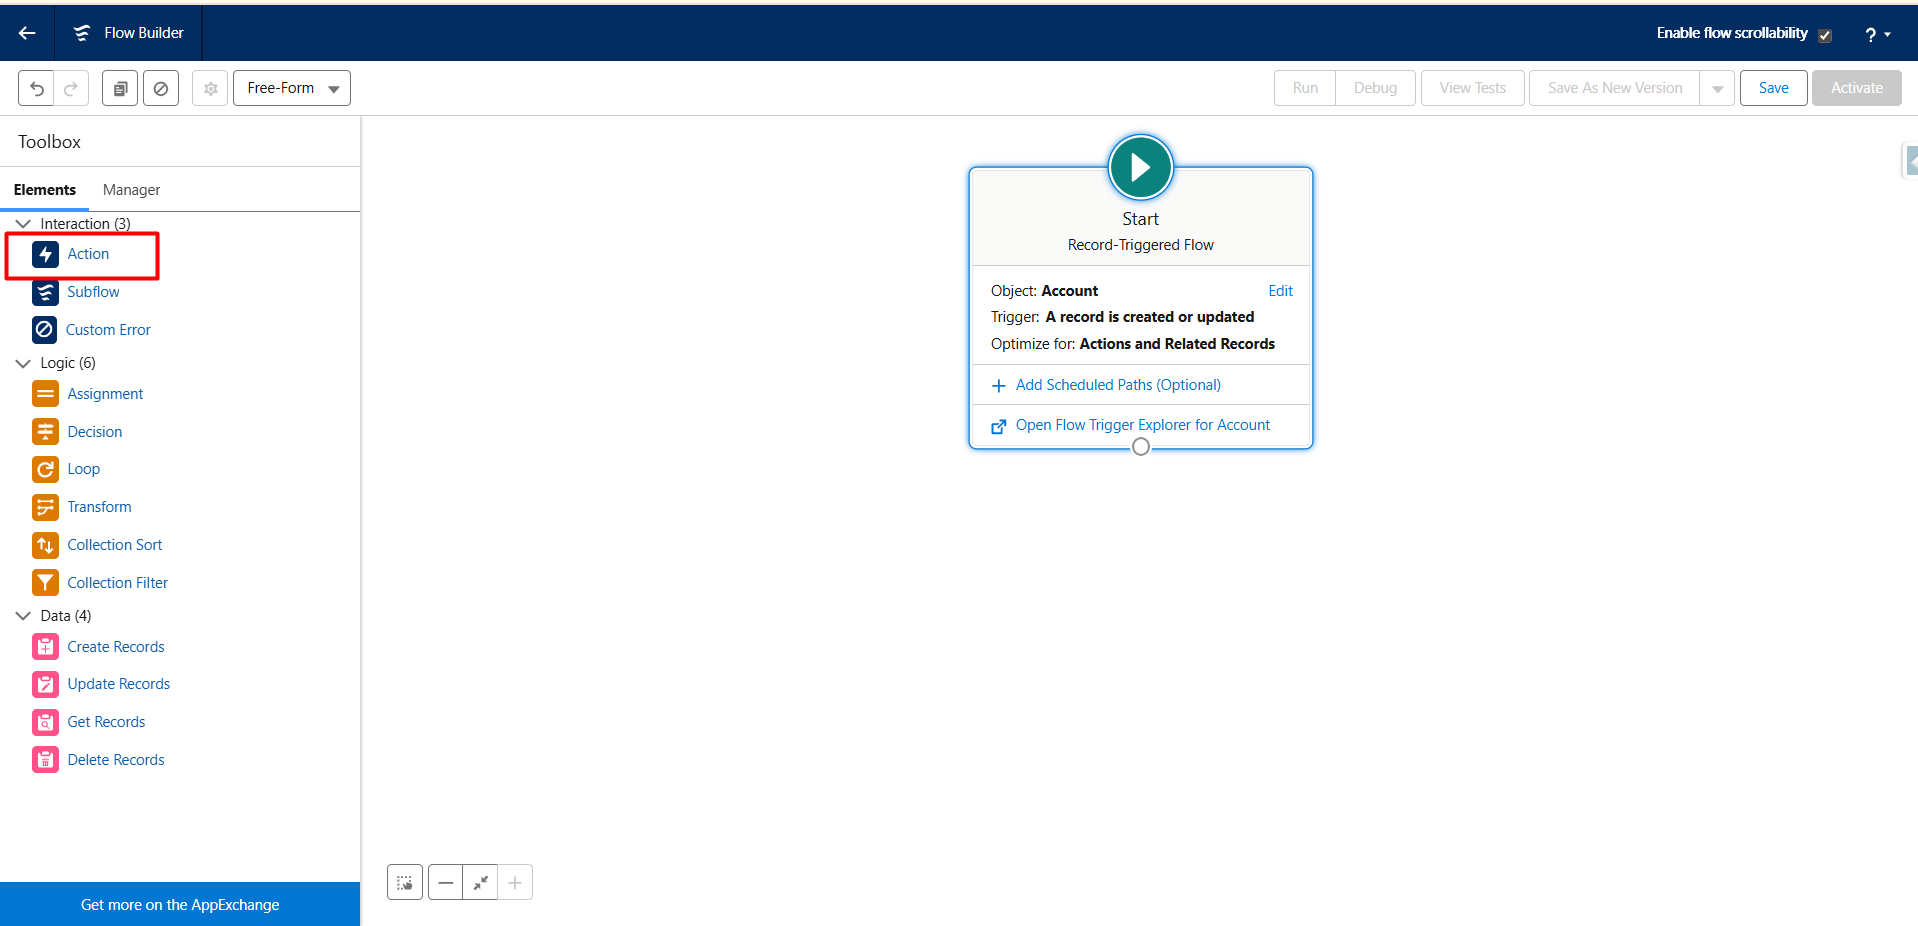Select the Decision element icon

[x=45, y=432]
